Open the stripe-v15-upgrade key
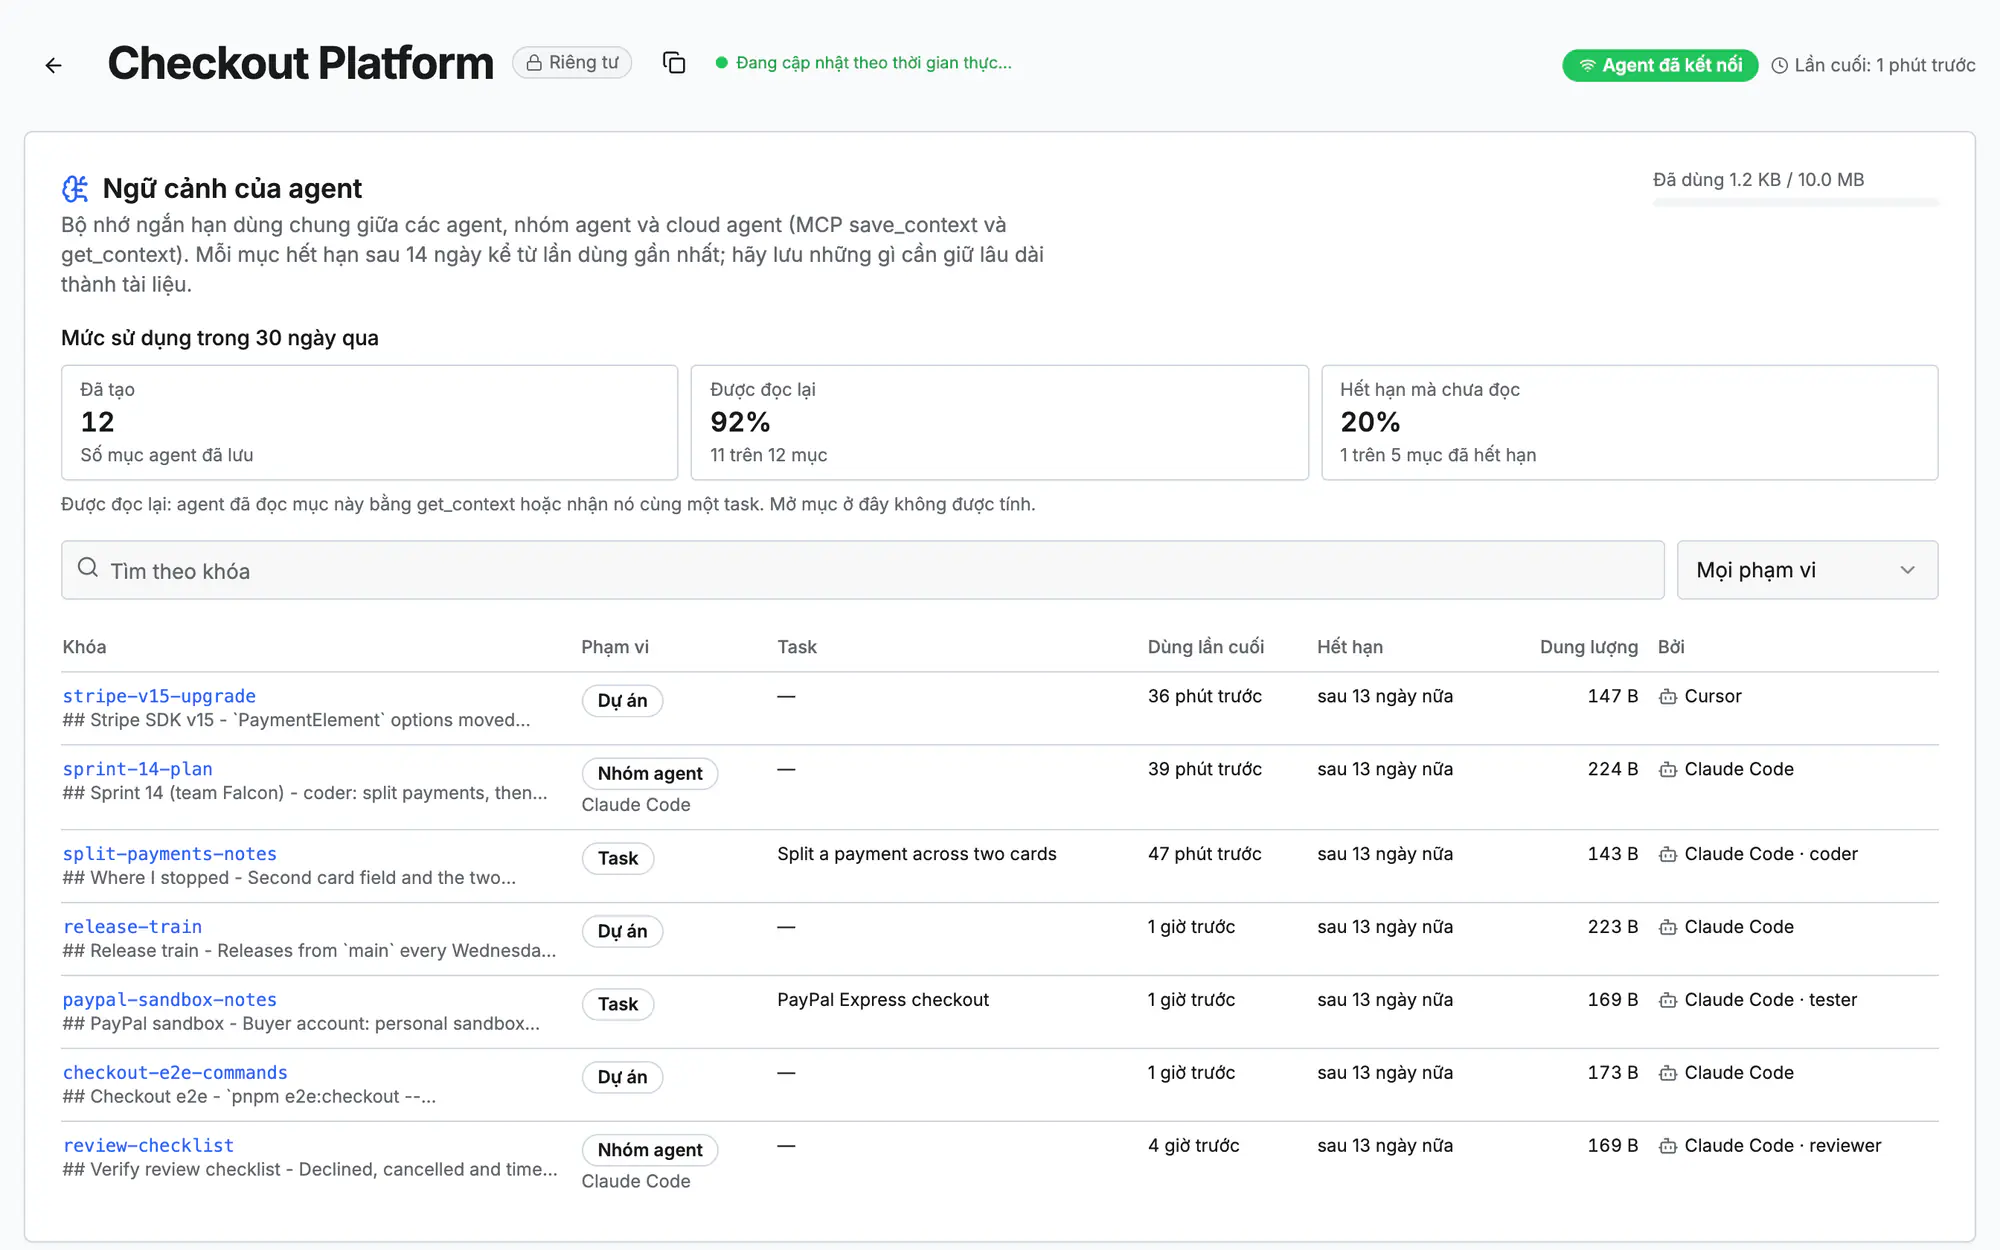This screenshot has width=2000, height=1250. click(x=159, y=696)
